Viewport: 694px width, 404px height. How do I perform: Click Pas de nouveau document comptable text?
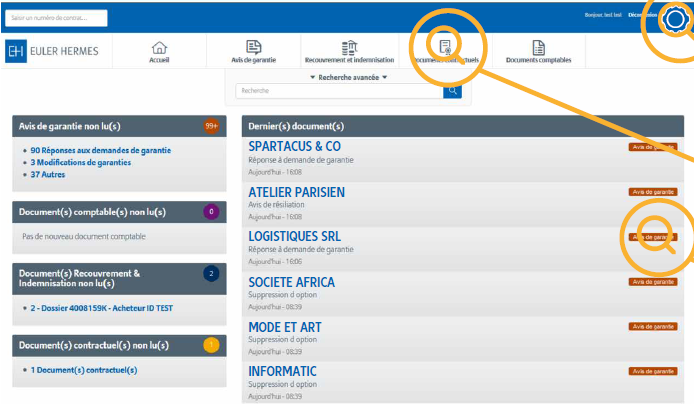84,236
